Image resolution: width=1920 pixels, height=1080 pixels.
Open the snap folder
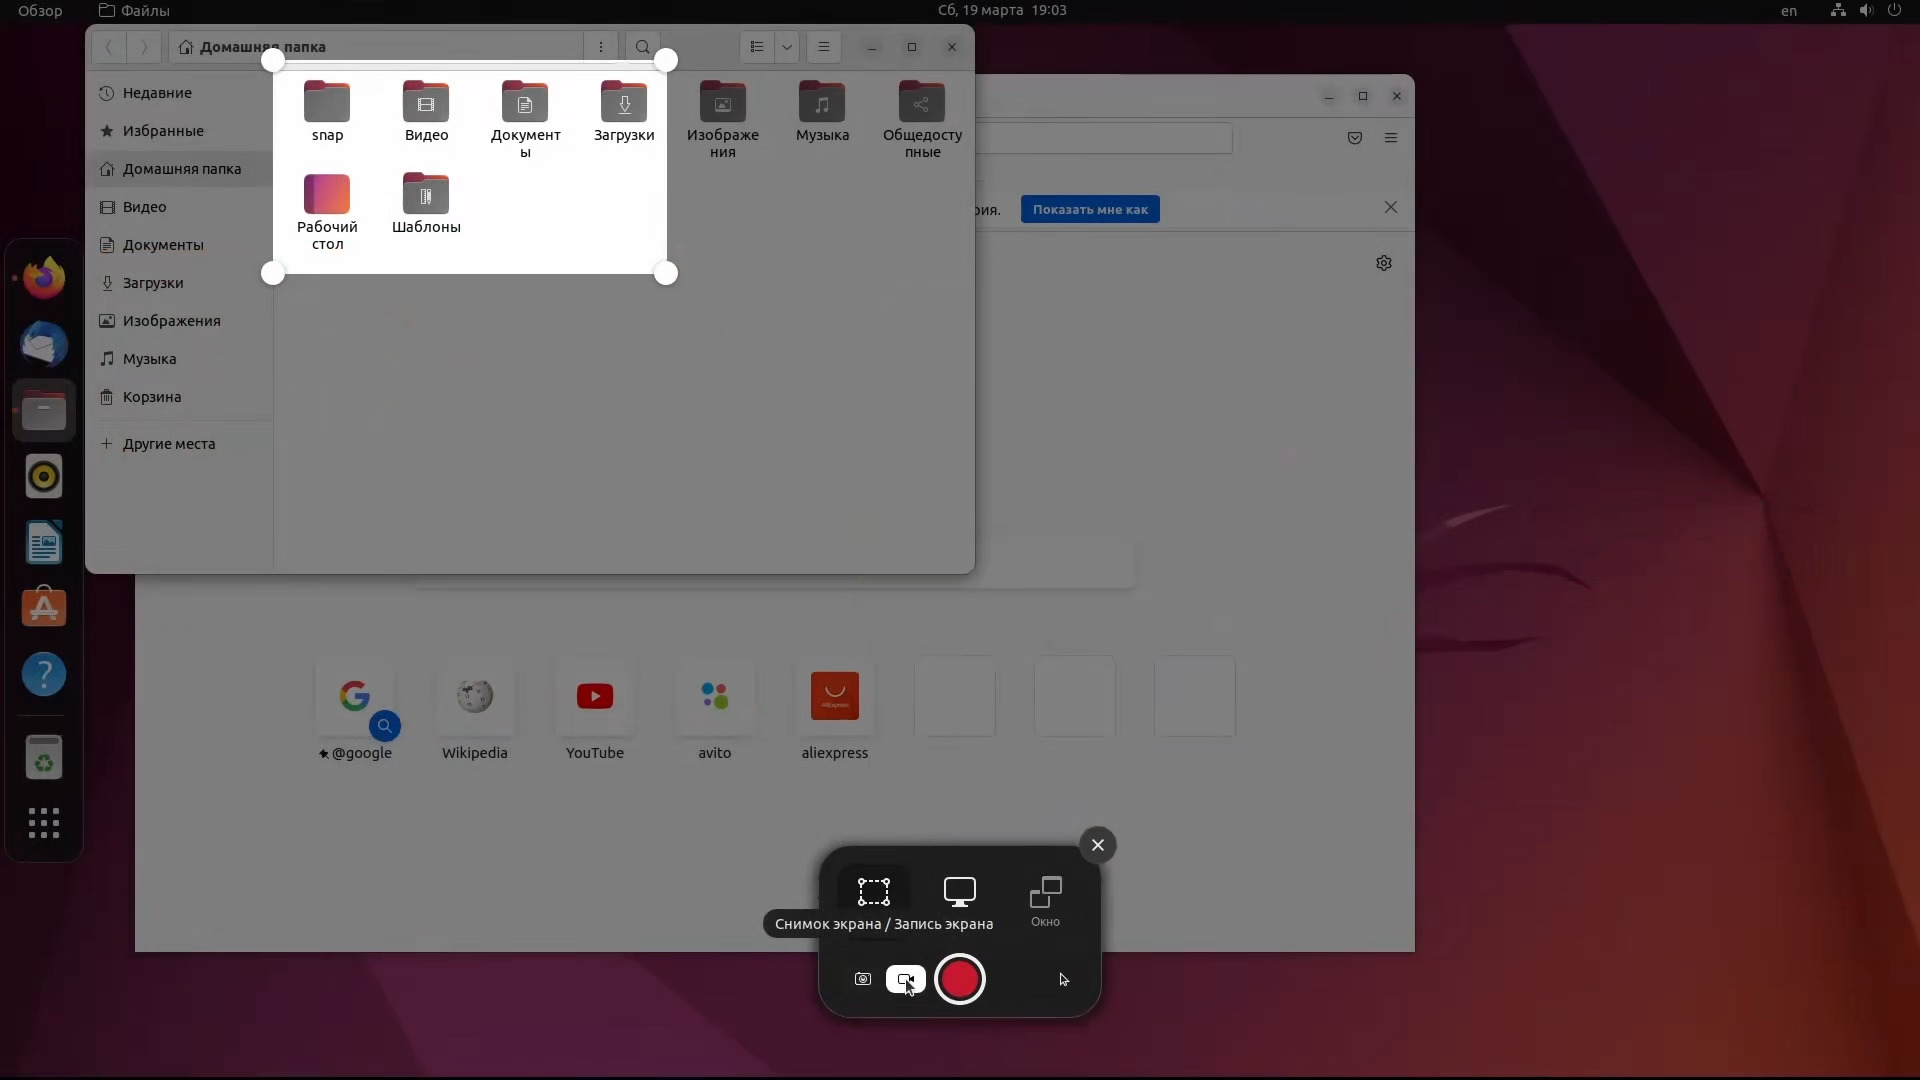[327, 112]
